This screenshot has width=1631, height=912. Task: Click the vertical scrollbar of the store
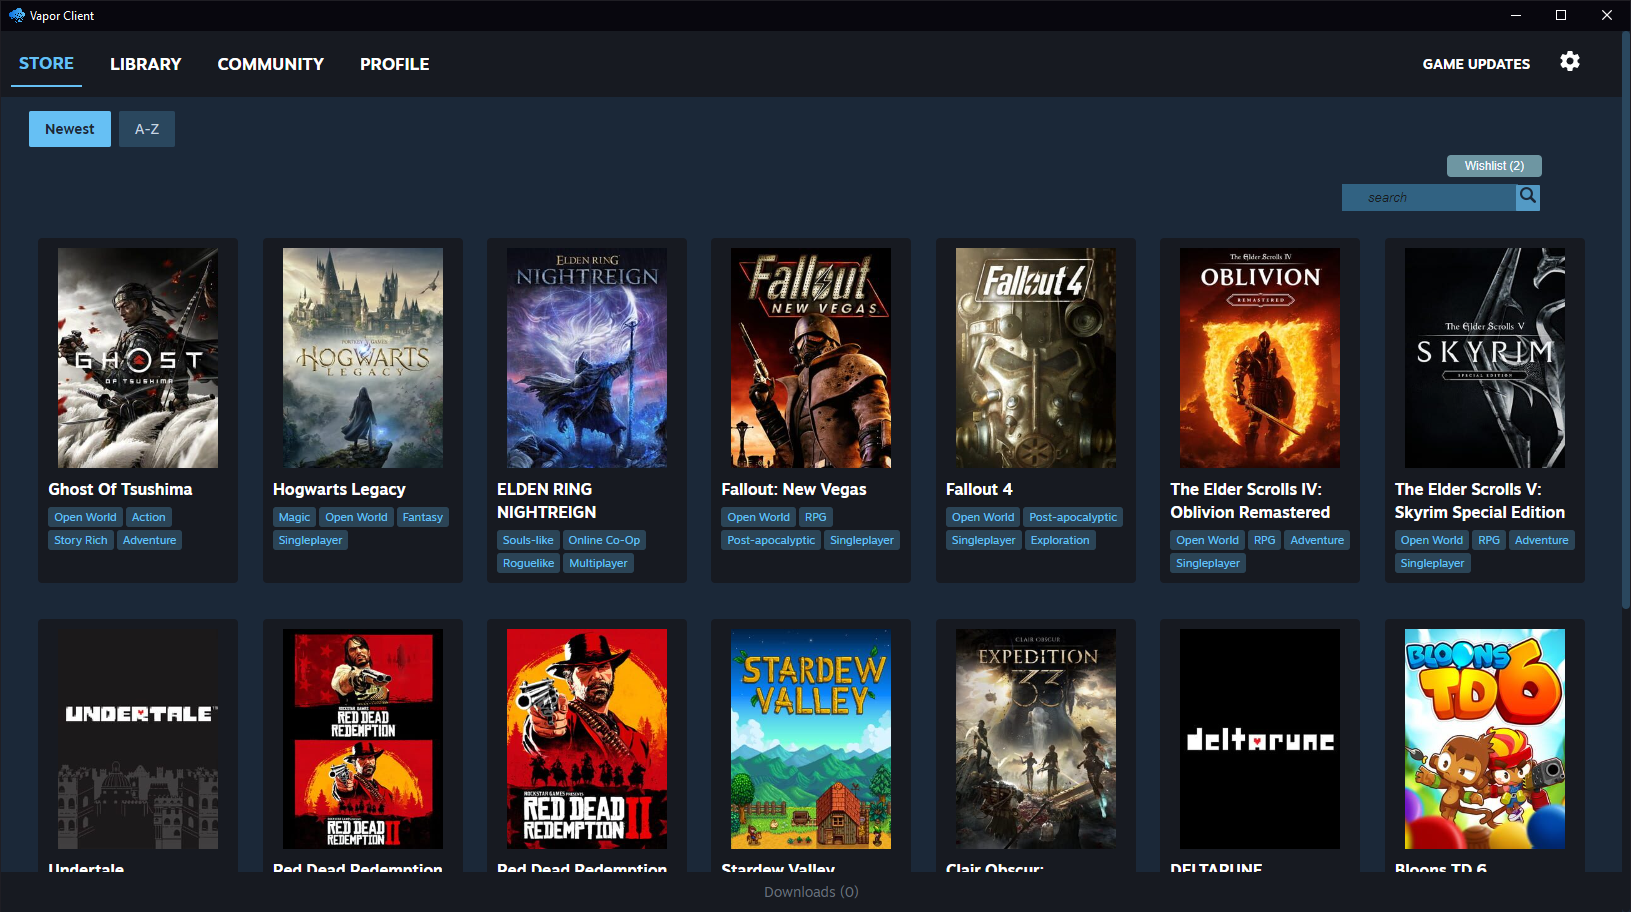pos(1625,320)
